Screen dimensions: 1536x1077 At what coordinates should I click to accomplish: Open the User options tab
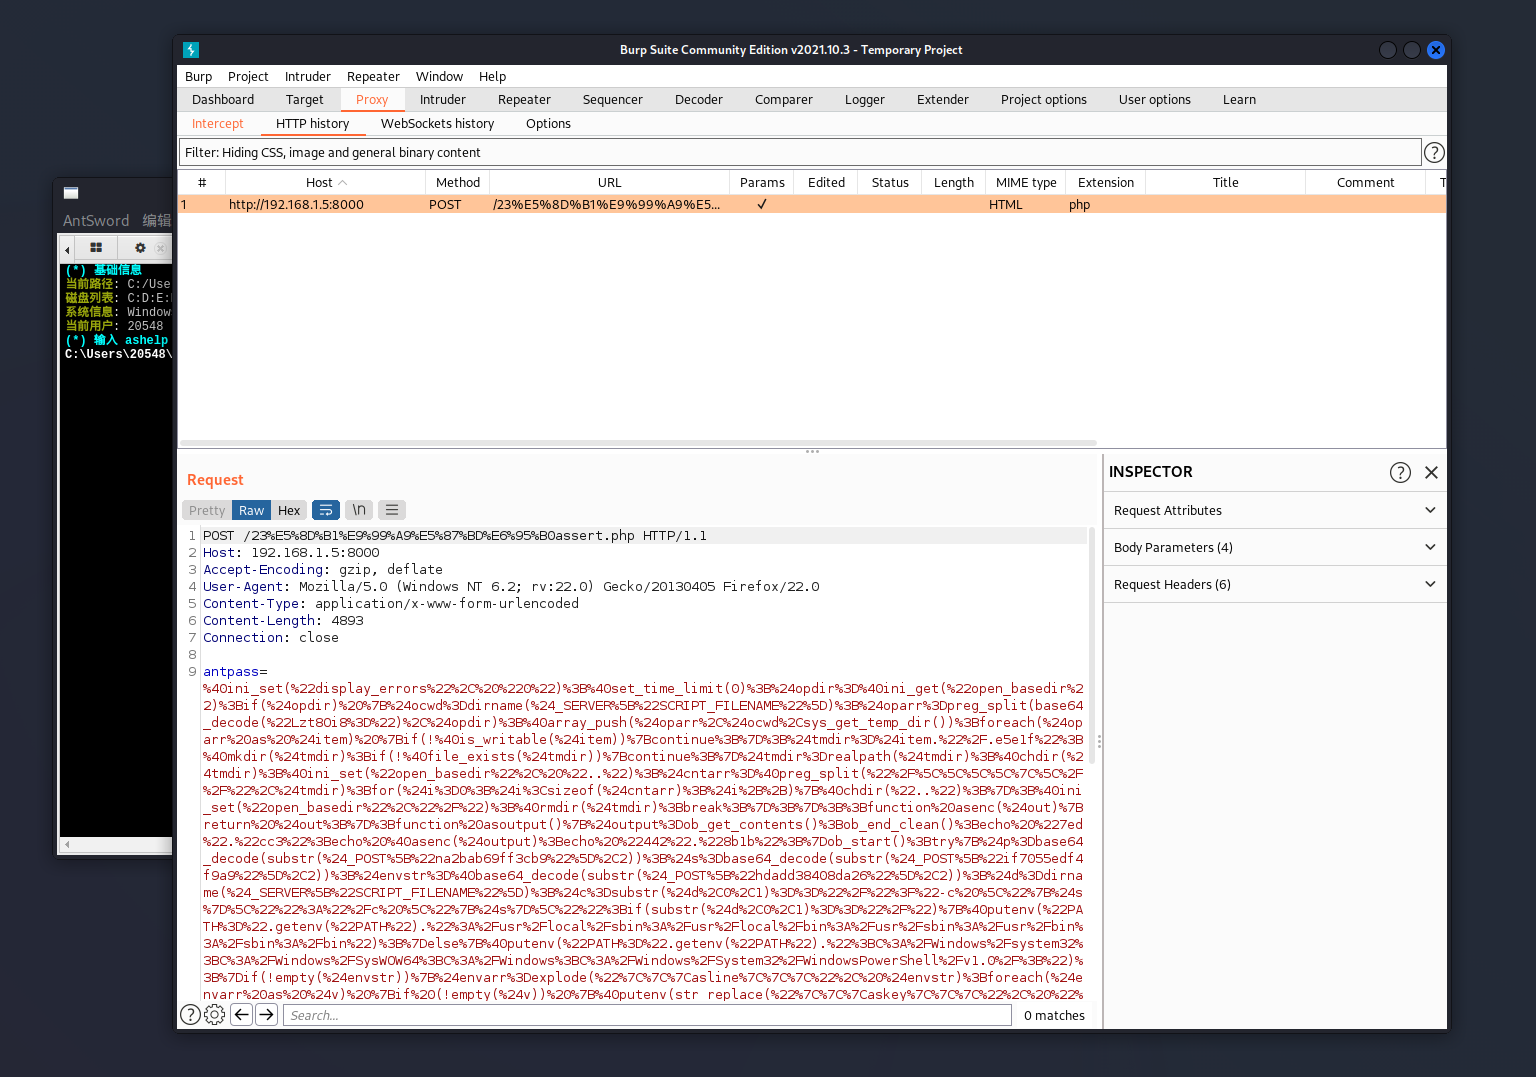[x=1155, y=99]
